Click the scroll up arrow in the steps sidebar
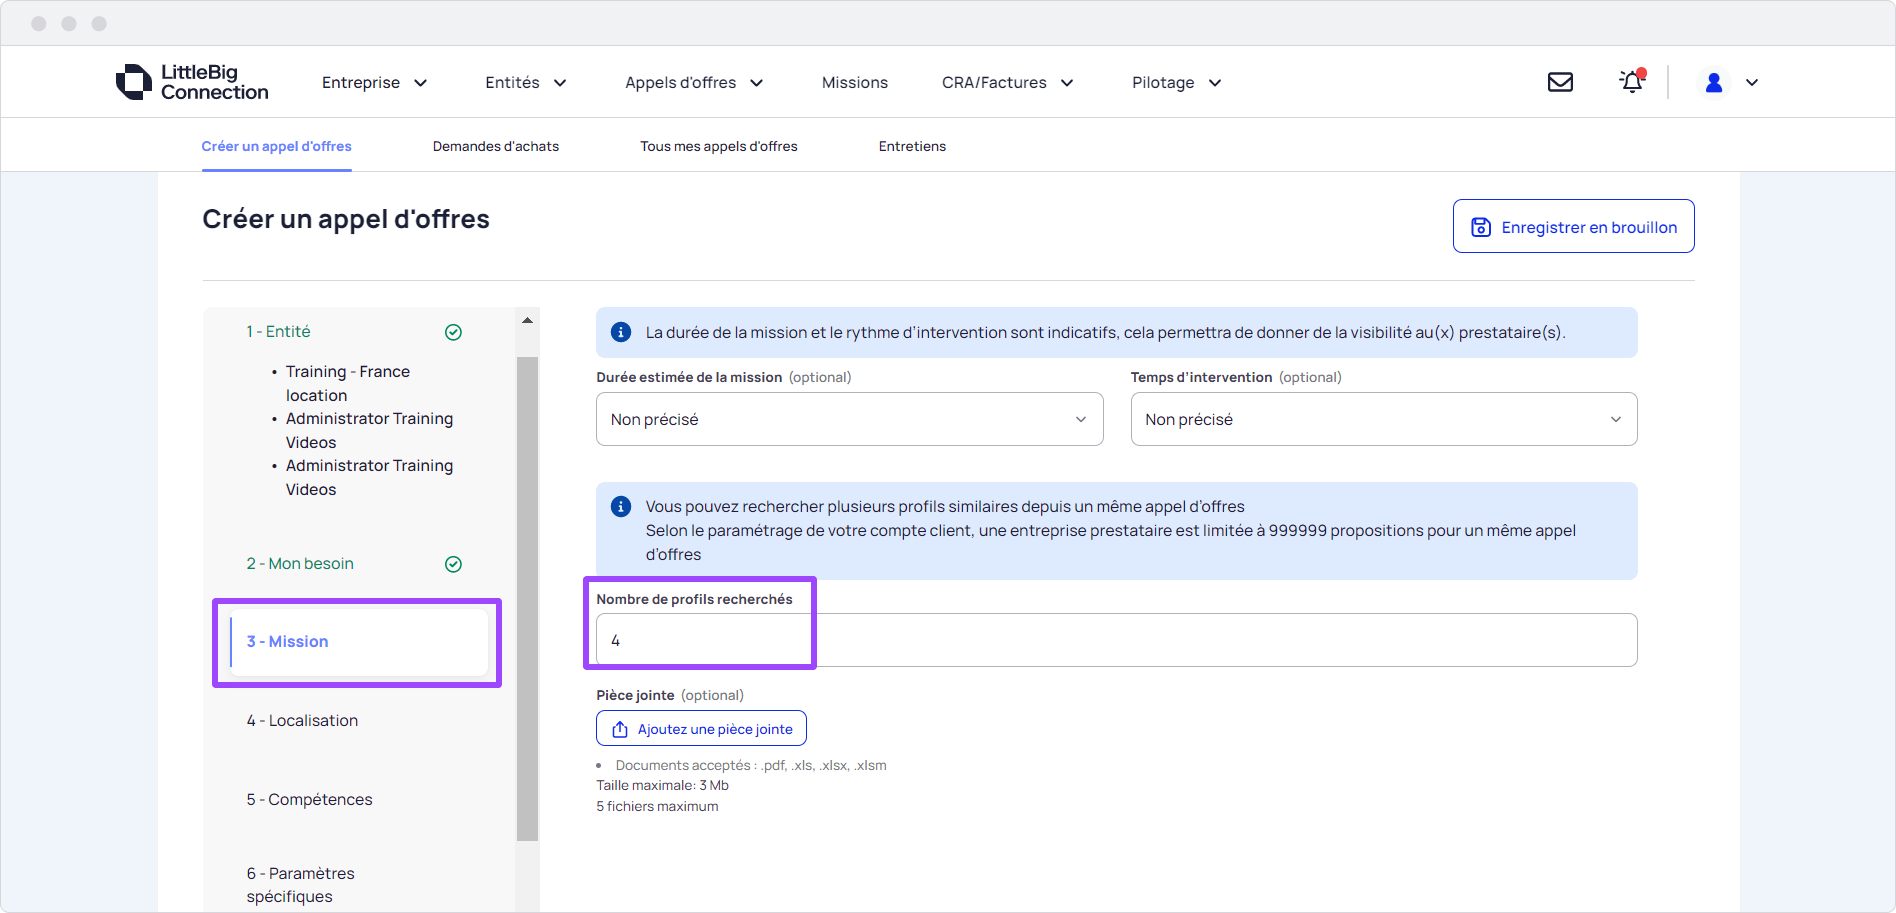This screenshot has height=913, width=1896. (x=527, y=320)
